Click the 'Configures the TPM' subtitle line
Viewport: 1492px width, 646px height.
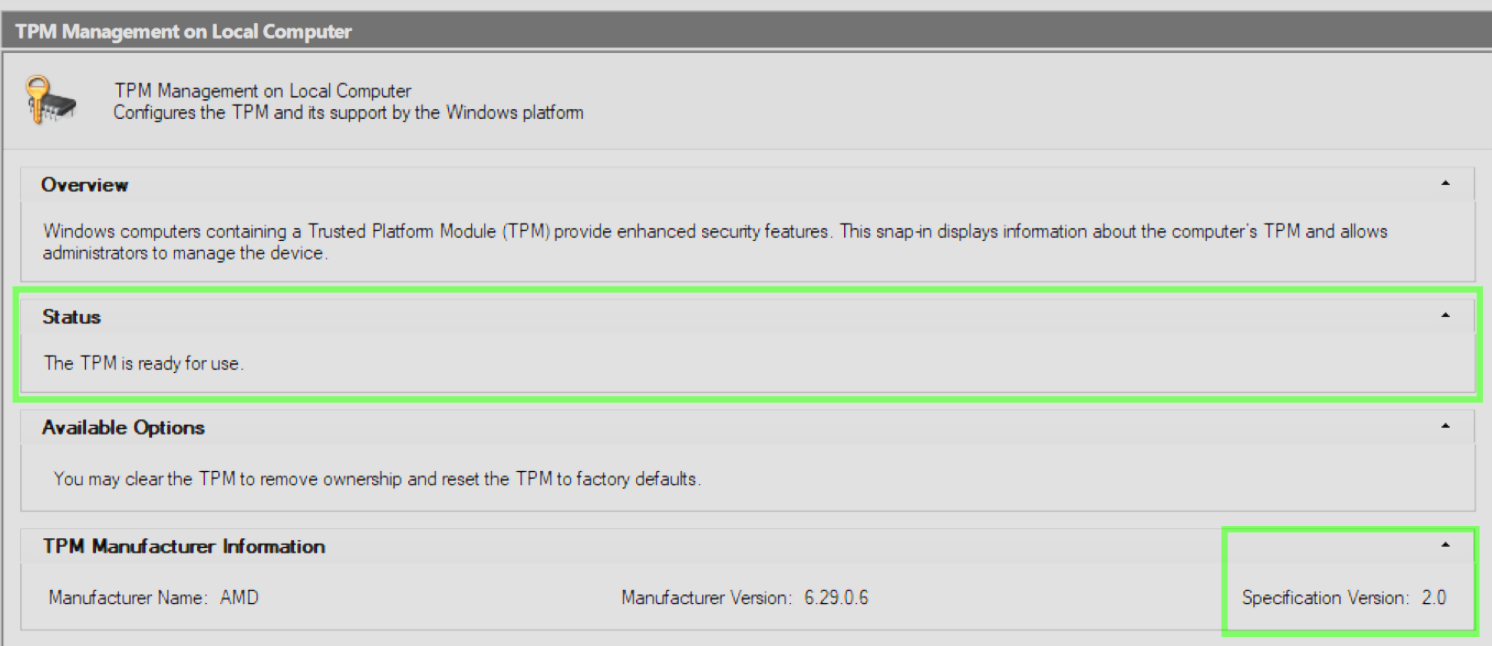pyautogui.click(x=348, y=112)
